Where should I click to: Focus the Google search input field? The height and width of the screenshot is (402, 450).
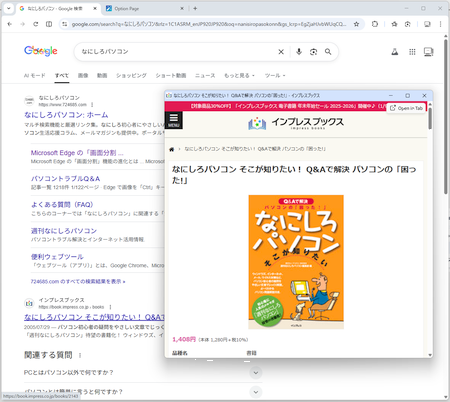177,52
